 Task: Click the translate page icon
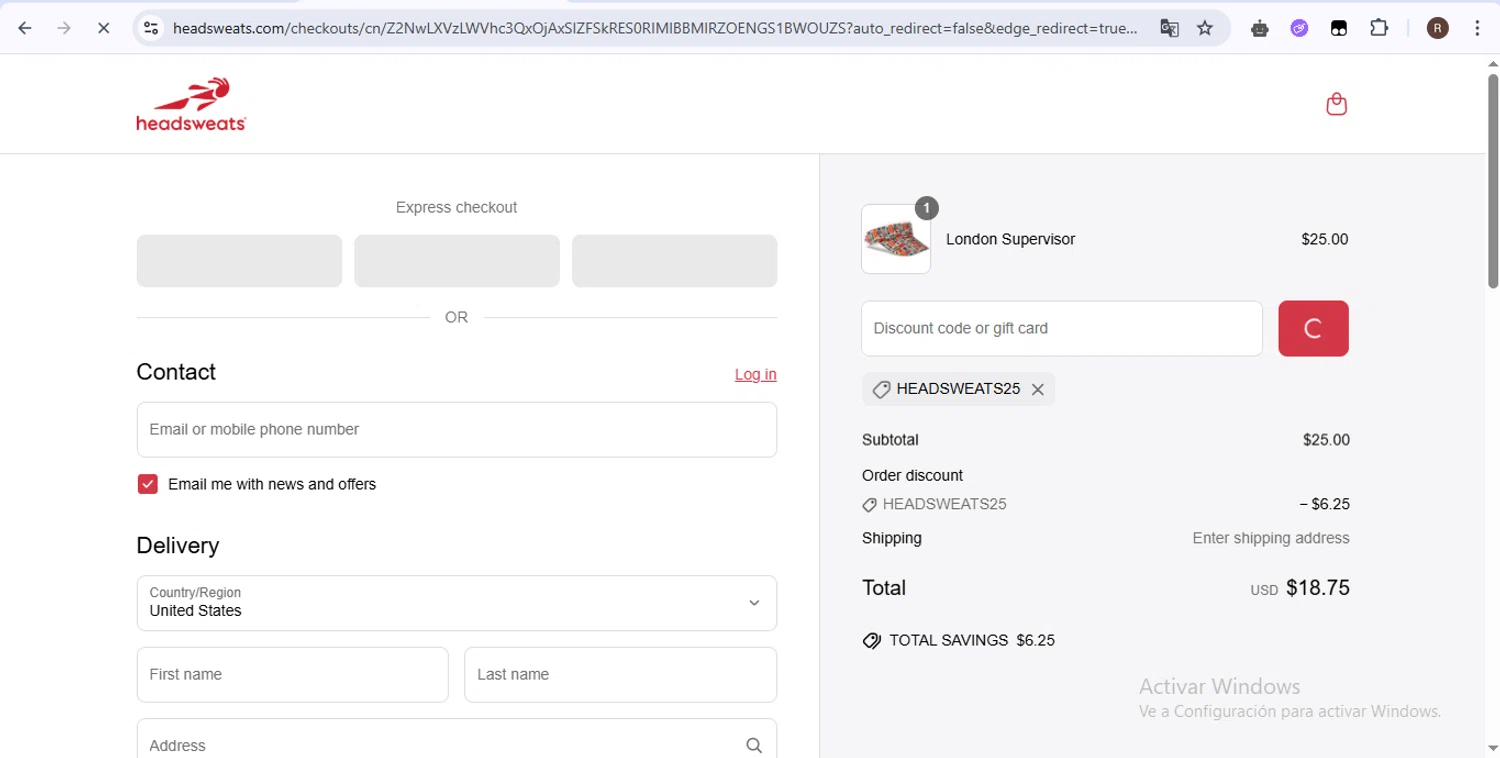tap(1169, 28)
